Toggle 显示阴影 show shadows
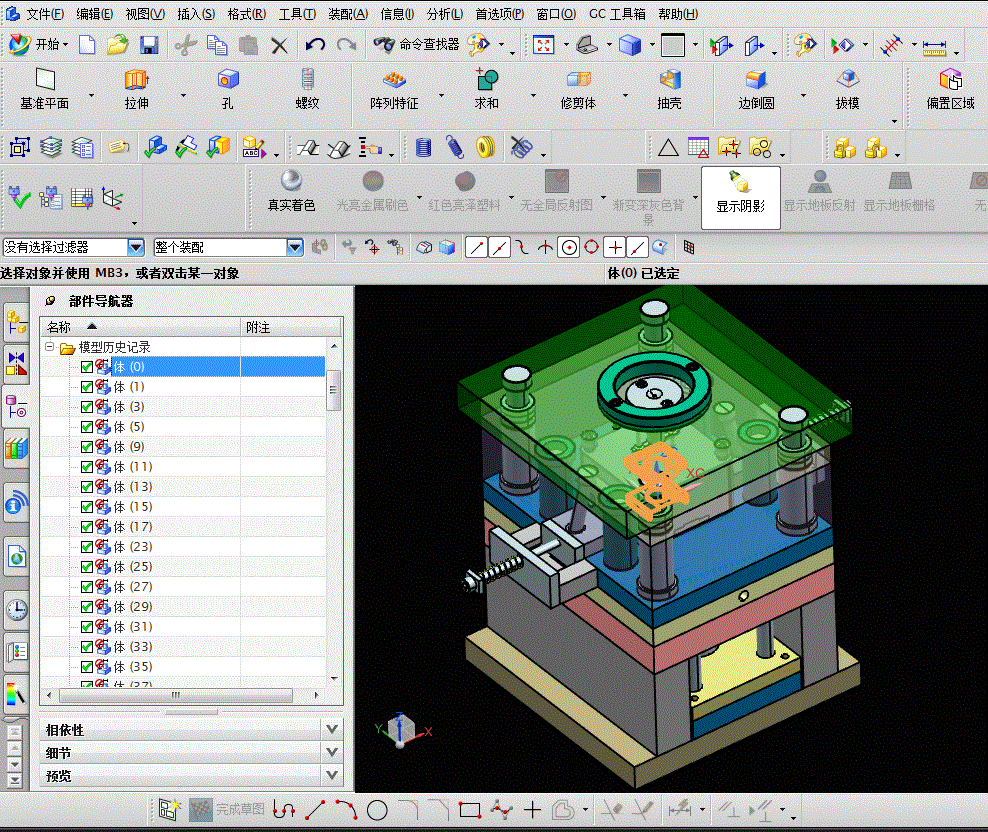This screenshot has width=988, height=832. click(740, 197)
